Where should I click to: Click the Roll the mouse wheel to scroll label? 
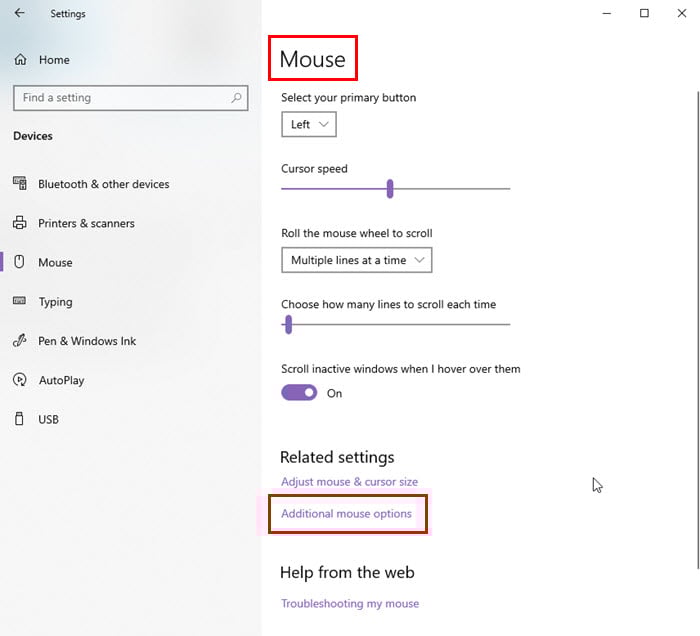point(357,233)
